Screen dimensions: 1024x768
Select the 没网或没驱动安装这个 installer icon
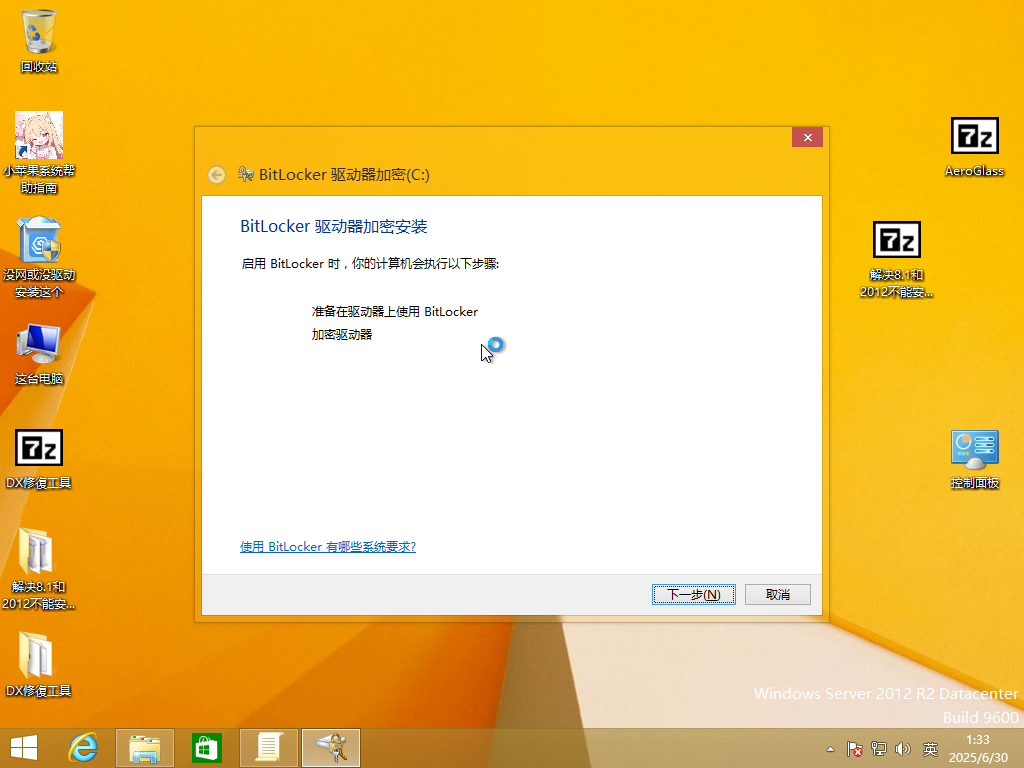tap(39, 257)
